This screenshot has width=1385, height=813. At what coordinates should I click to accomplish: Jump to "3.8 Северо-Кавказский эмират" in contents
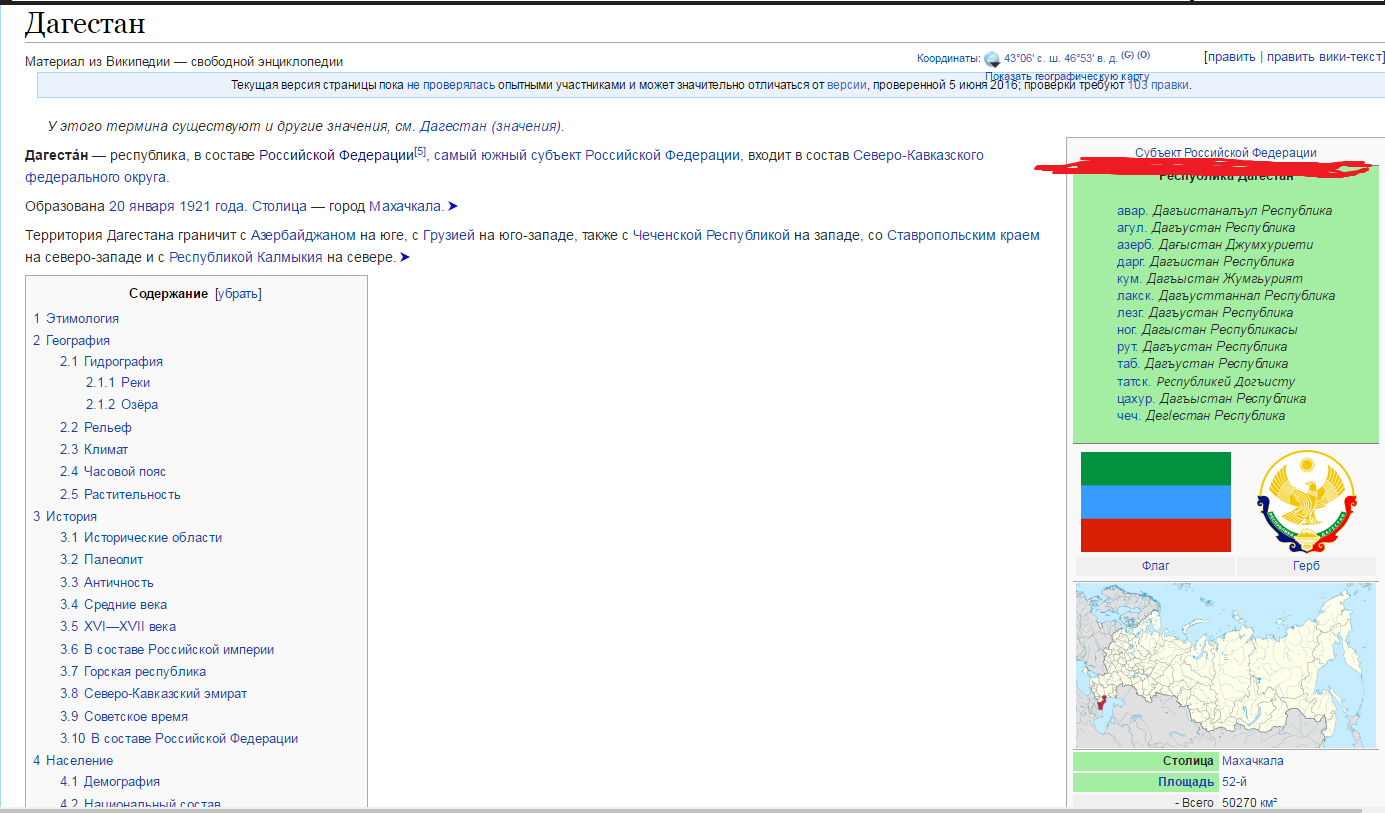pyautogui.click(x=153, y=694)
